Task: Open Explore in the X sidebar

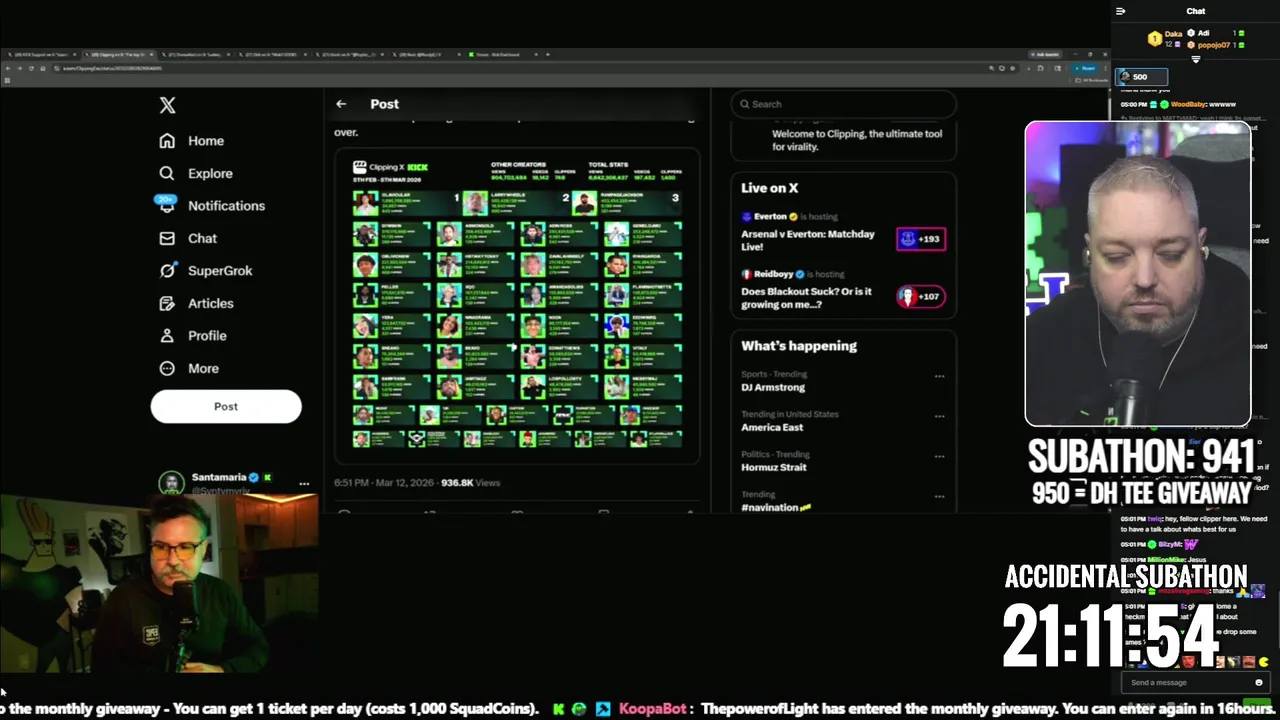Action: 196,173
